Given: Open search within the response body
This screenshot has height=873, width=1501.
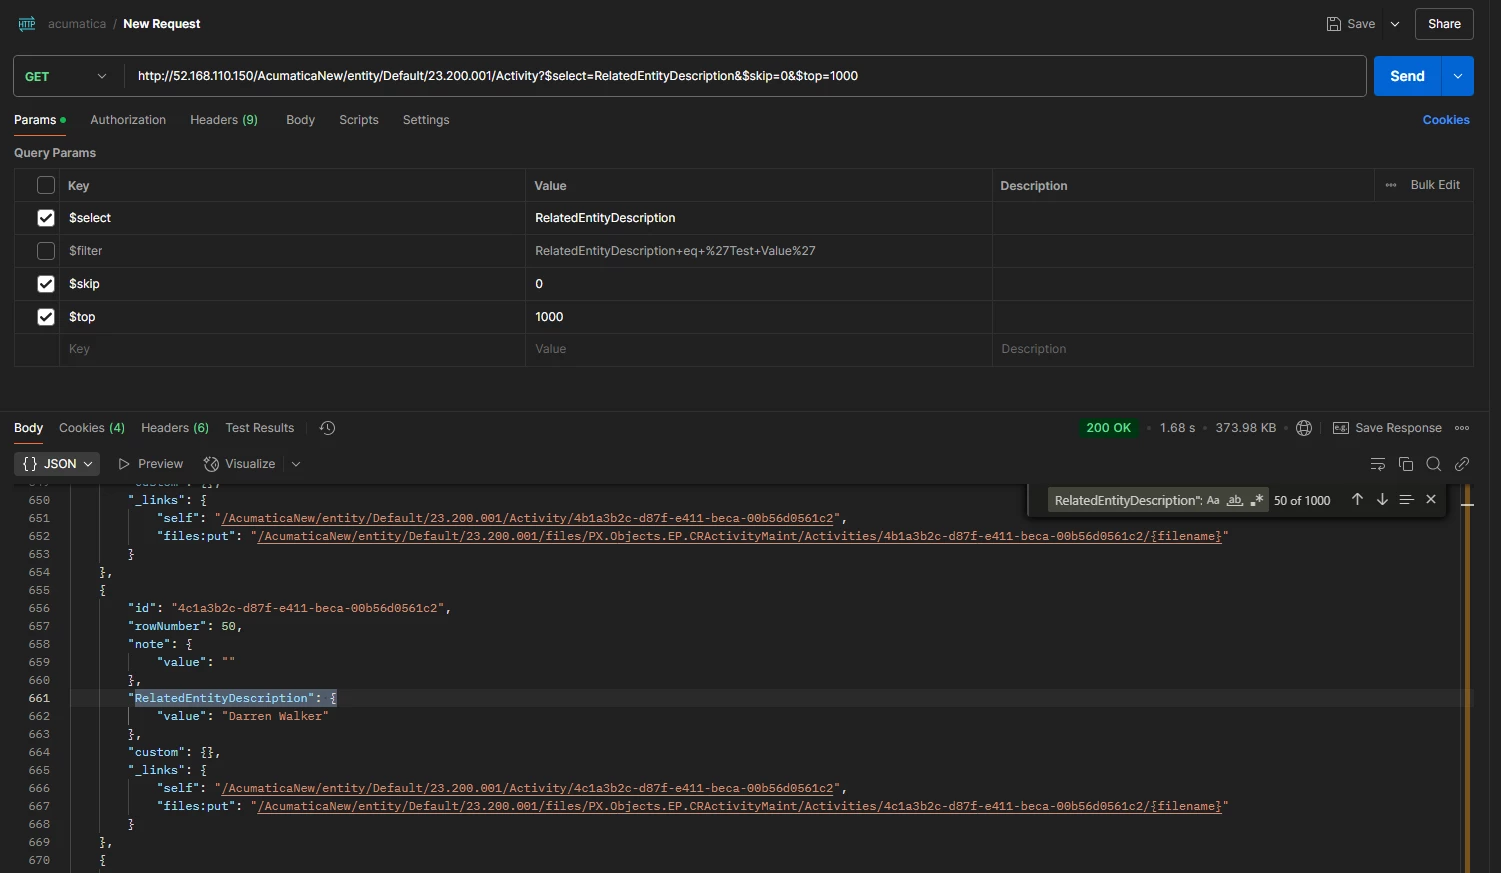Looking at the screenshot, I should coord(1434,463).
